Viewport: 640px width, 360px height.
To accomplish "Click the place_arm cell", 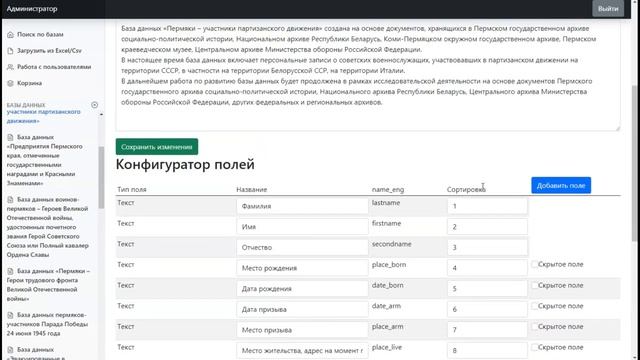I will click(387, 327).
